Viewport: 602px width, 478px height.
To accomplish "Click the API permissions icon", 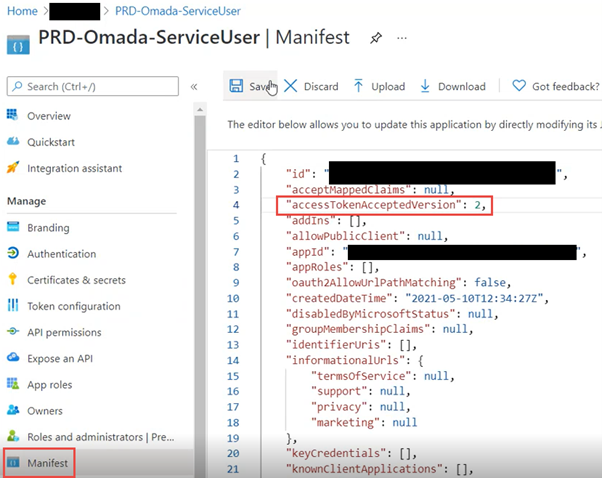I will point(13,331).
